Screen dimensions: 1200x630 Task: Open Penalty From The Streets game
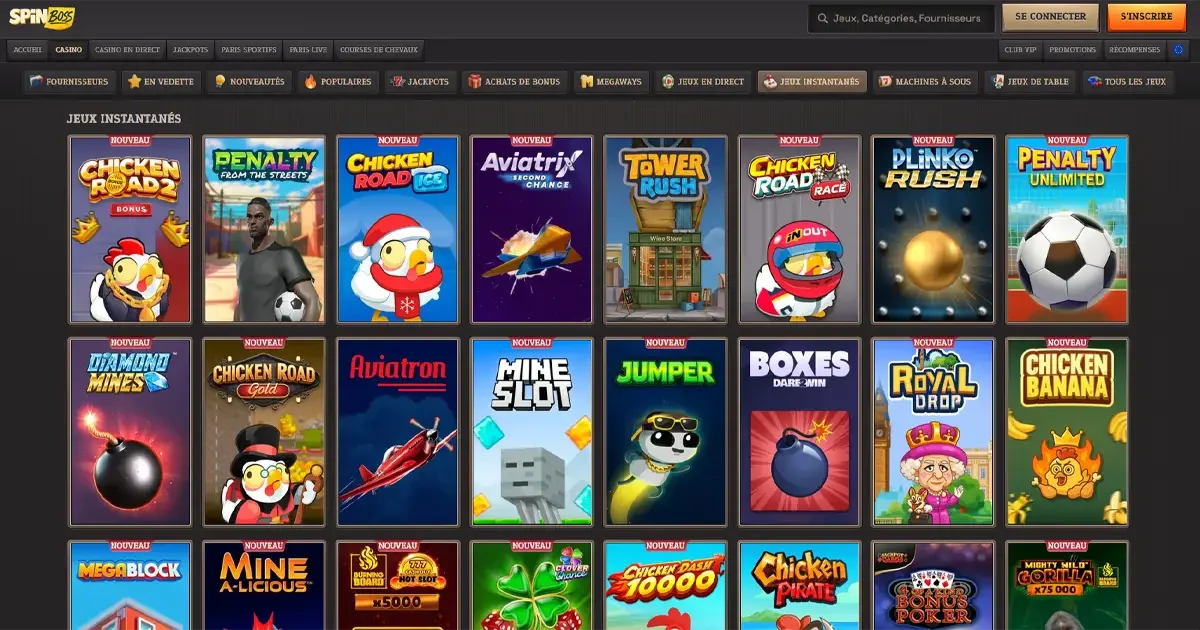(x=264, y=230)
